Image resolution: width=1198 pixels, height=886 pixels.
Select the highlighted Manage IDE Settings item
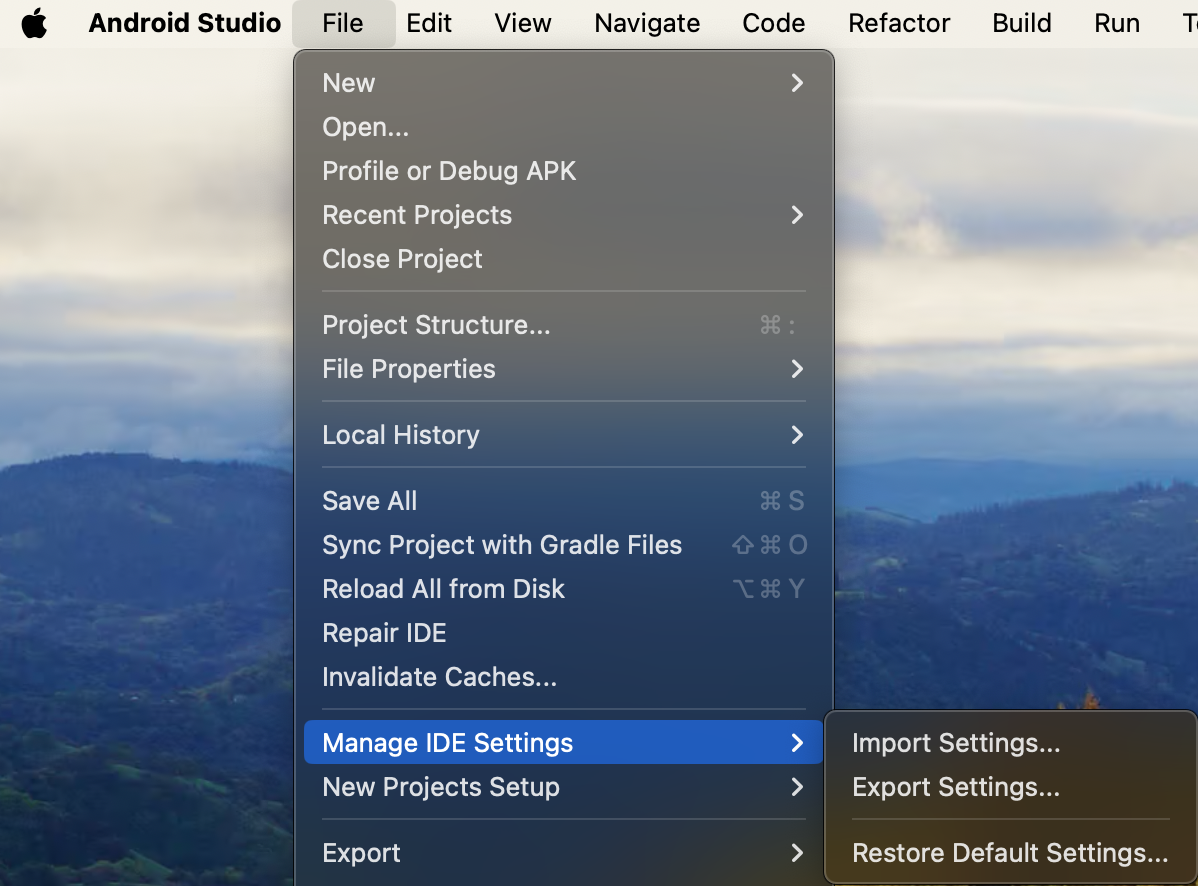tap(563, 742)
